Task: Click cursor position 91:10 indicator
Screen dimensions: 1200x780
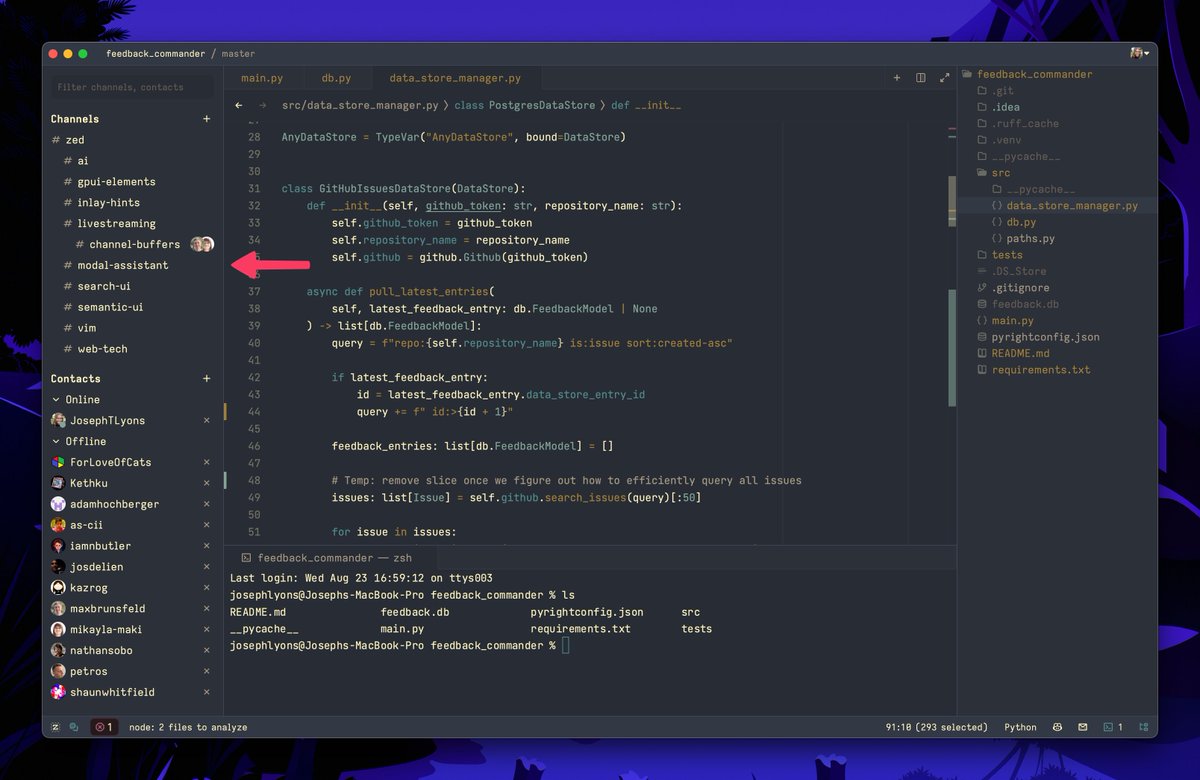Action: click(936, 727)
